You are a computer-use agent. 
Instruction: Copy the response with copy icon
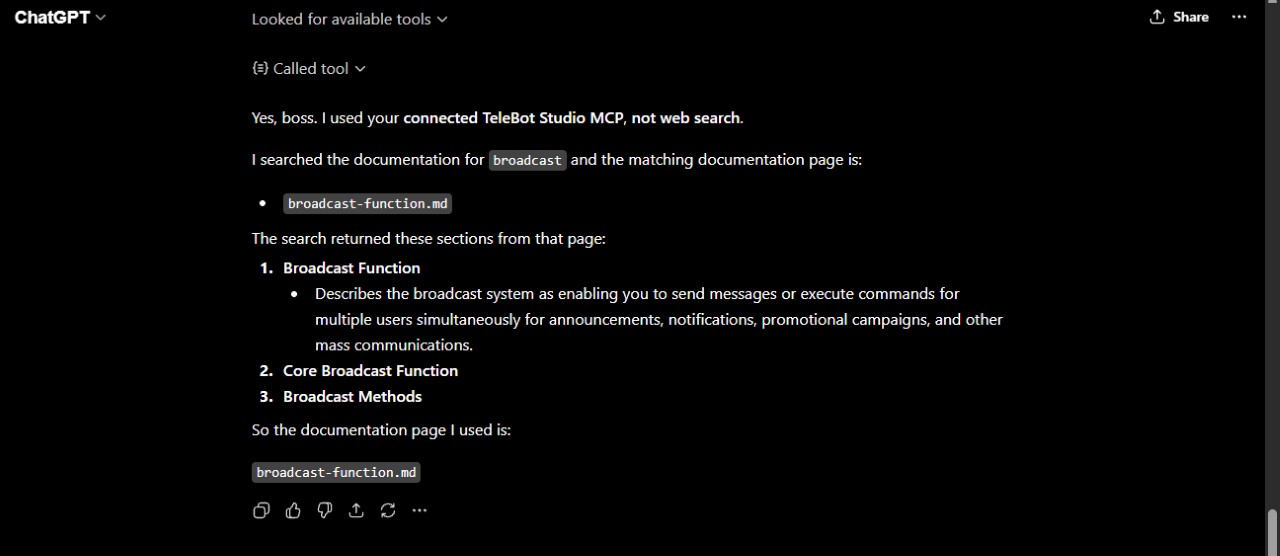(261, 510)
